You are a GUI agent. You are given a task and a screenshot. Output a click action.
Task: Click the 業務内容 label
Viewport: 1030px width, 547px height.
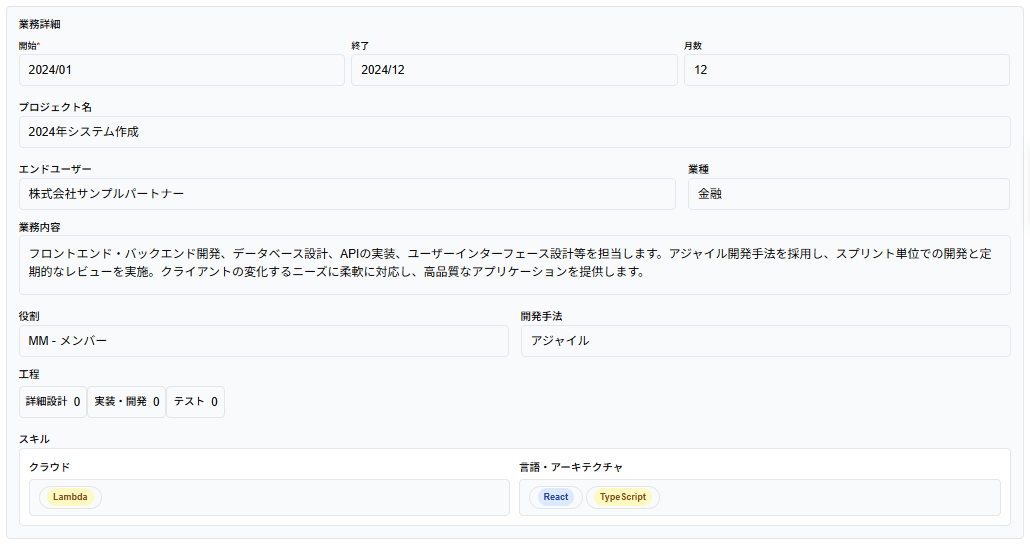(39, 227)
